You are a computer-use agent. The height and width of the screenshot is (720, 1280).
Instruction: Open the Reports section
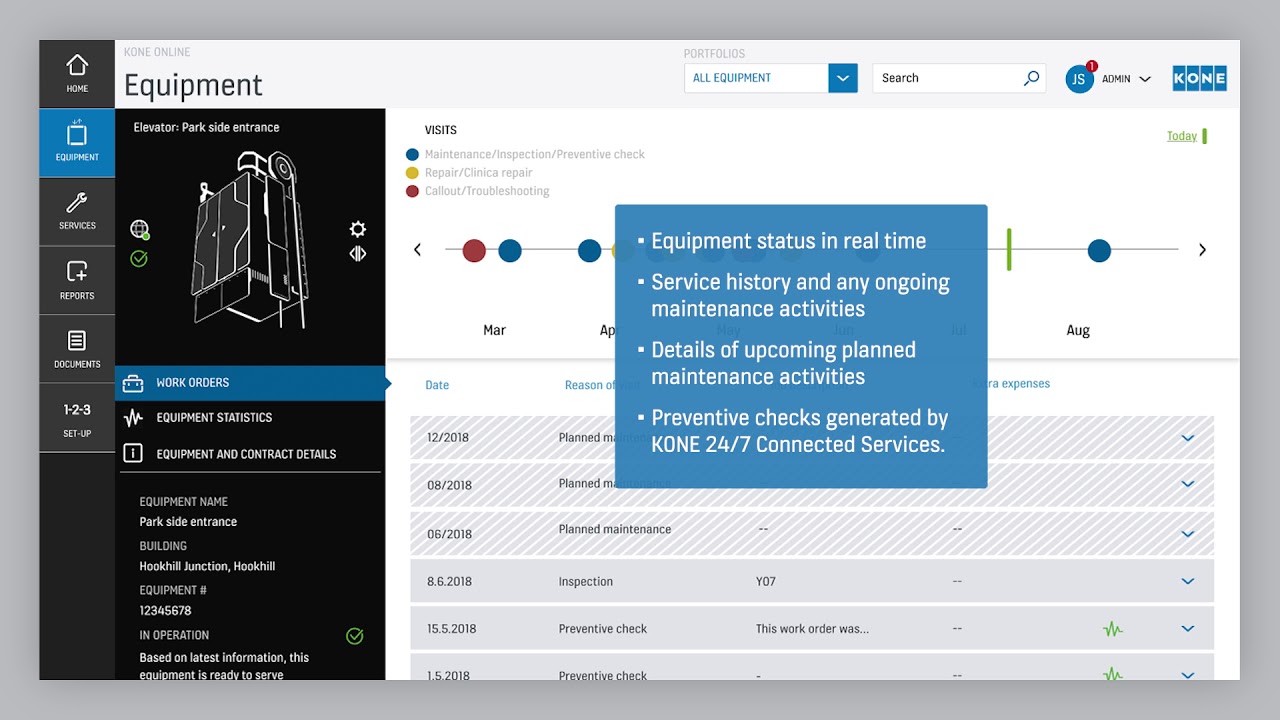tap(77, 280)
